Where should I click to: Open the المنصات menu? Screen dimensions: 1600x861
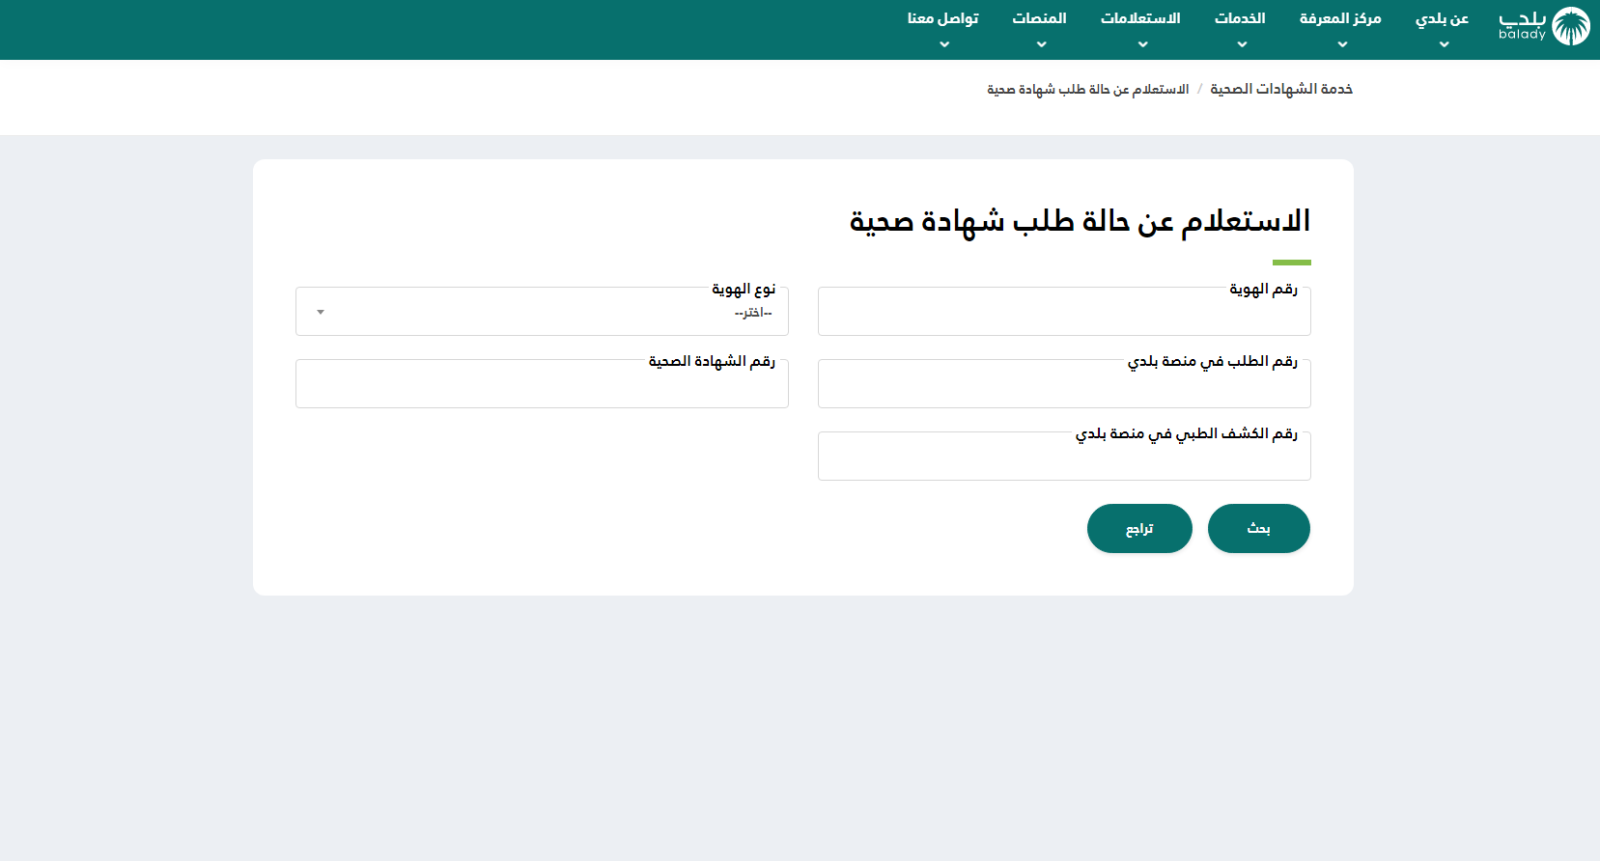(1040, 19)
